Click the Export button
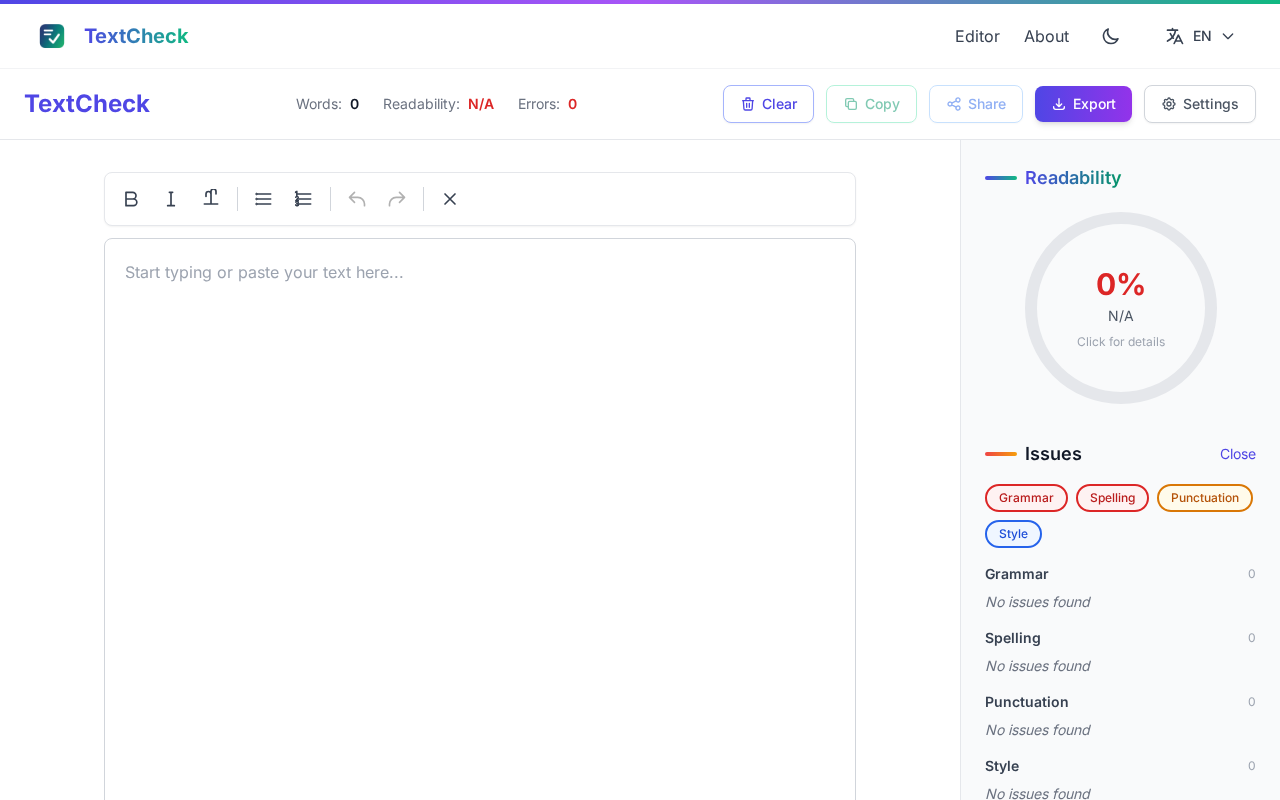The width and height of the screenshot is (1280, 800). tap(1083, 104)
